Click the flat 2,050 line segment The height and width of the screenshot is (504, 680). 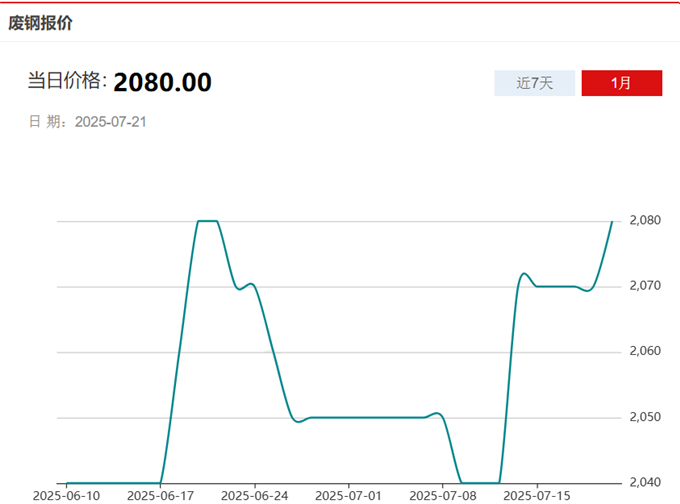coord(365,417)
